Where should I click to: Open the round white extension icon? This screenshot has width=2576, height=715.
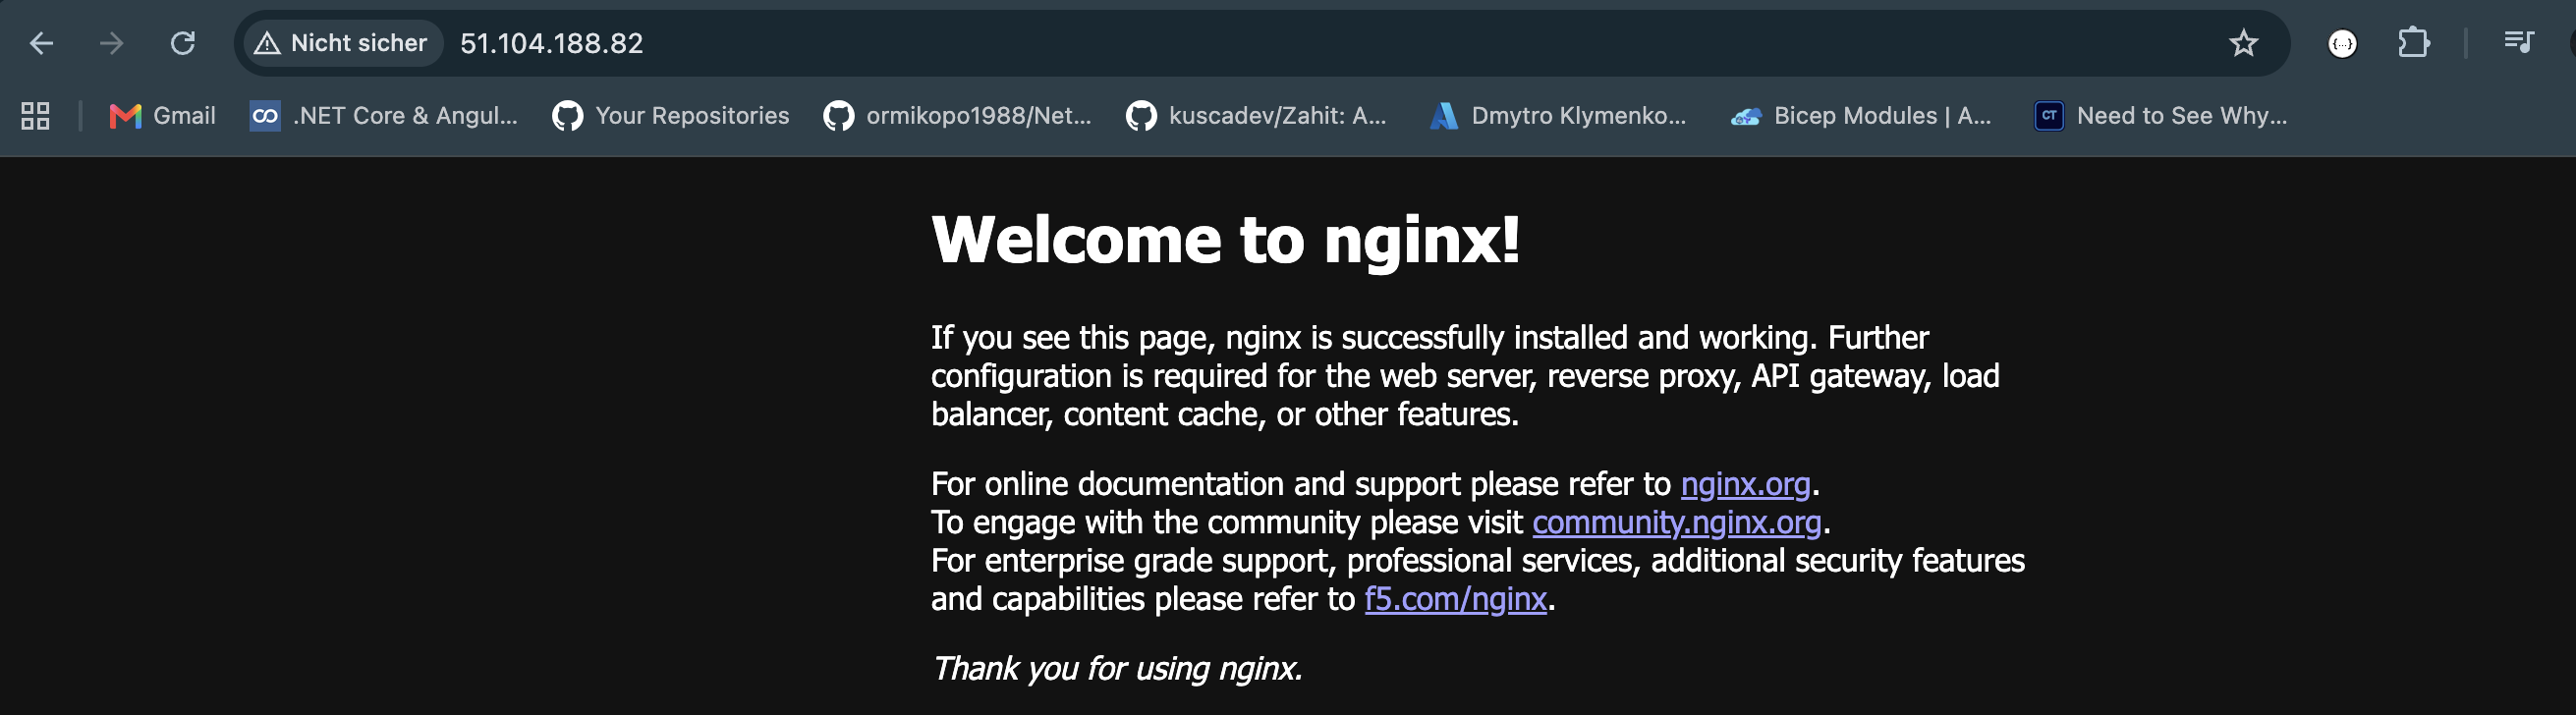(x=2342, y=43)
